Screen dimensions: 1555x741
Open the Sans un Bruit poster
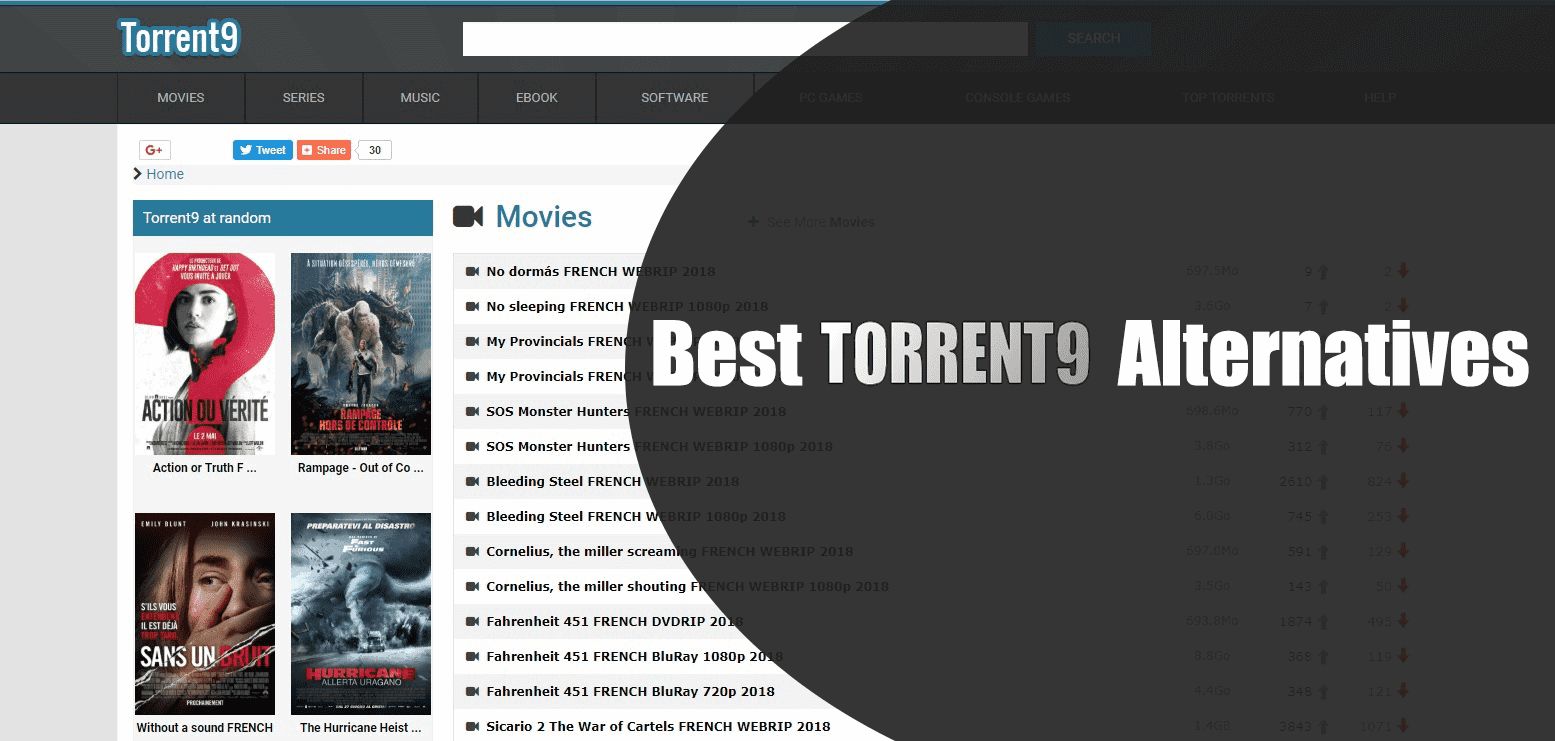coord(205,614)
